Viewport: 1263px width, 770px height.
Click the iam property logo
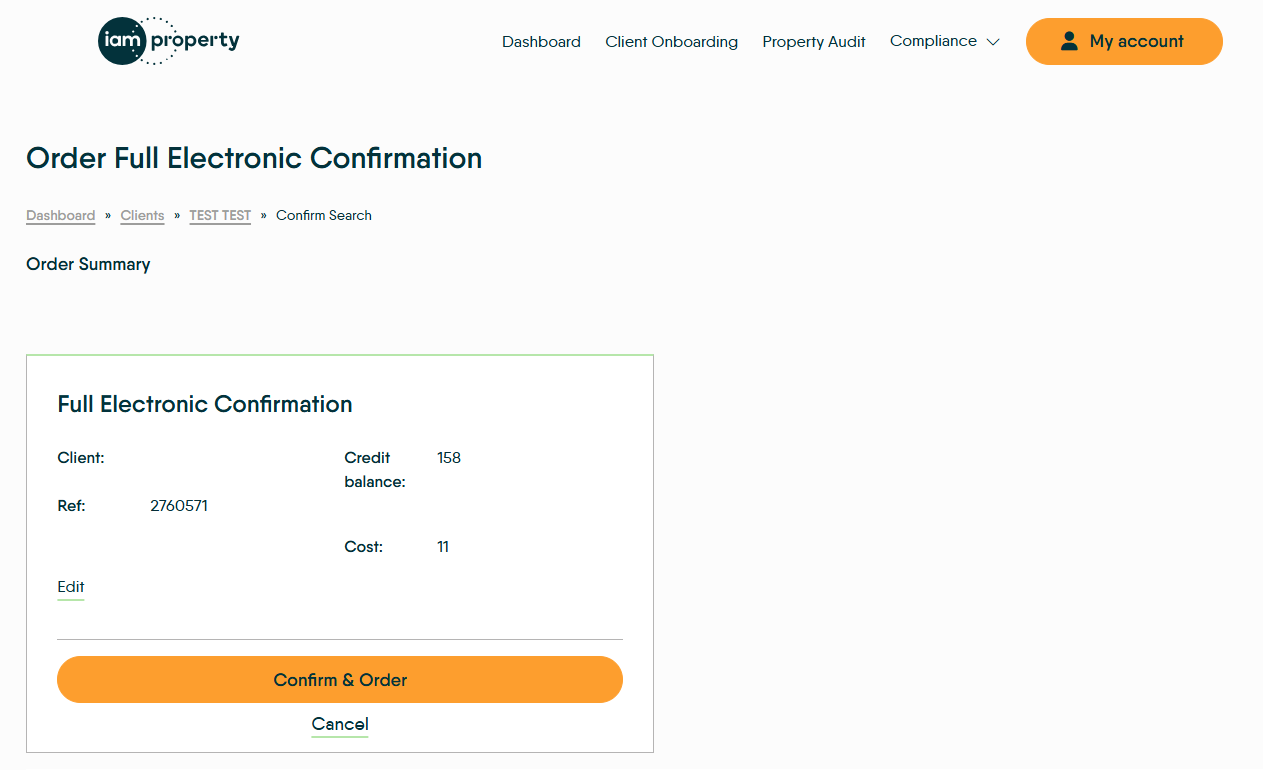point(168,41)
